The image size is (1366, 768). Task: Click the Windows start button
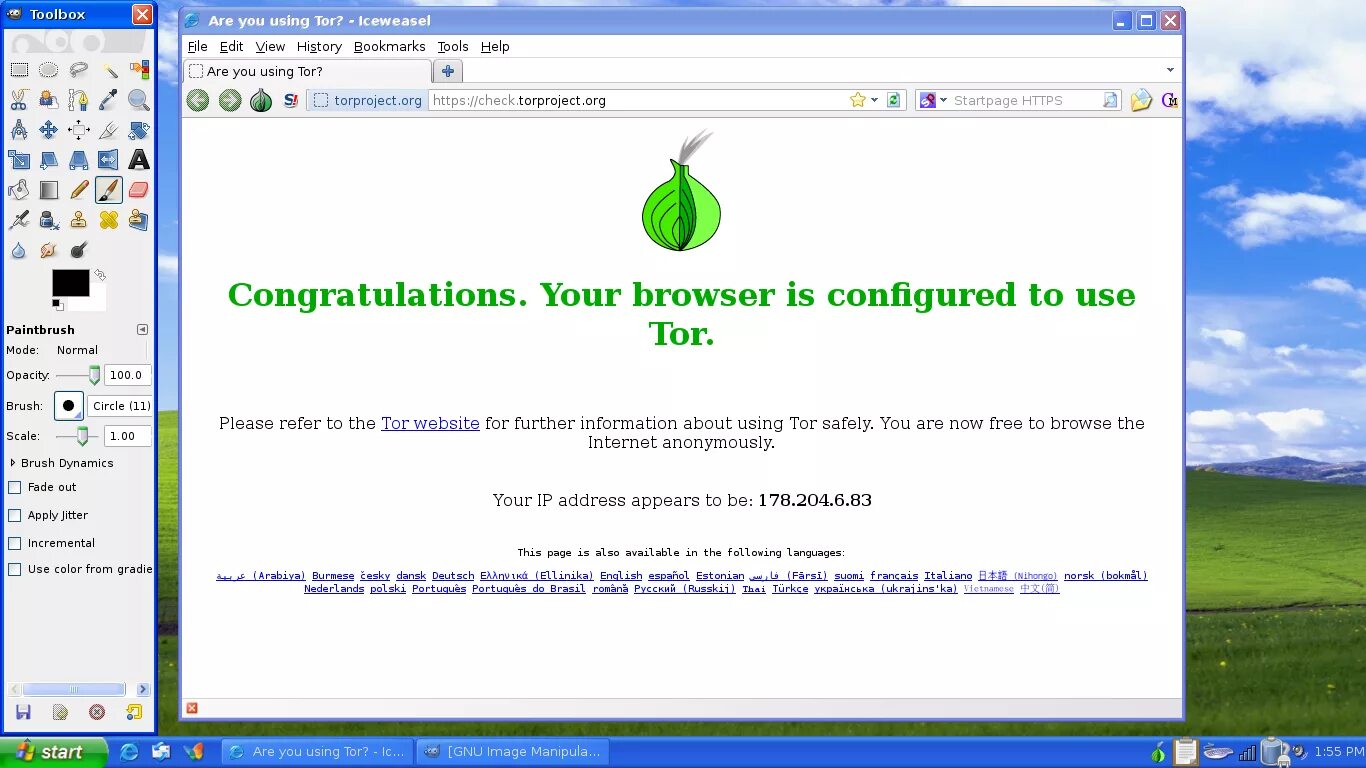point(54,752)
